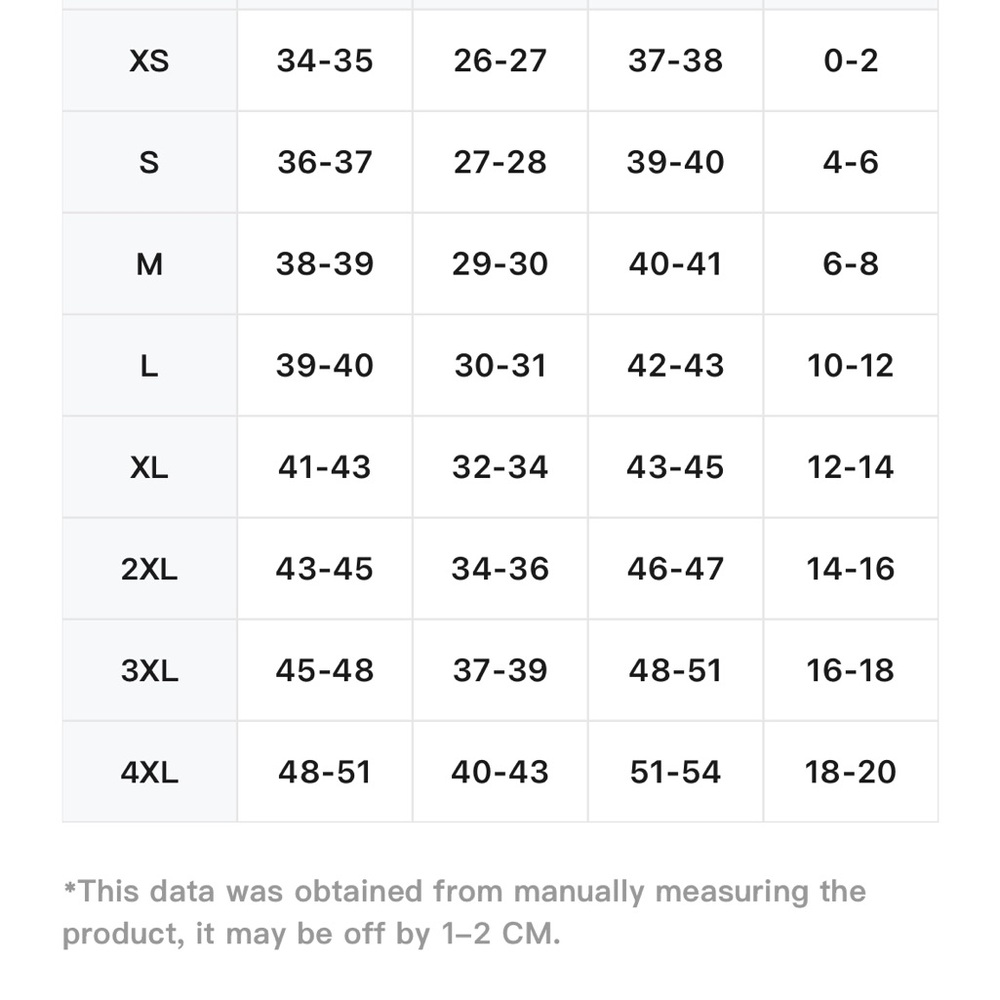Select the XS size row label

[149, 61]
